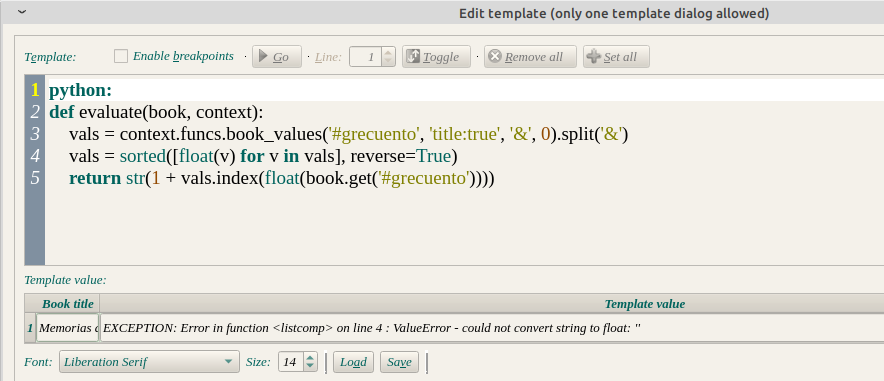Viewport: 884px width, 381px height.
Task: Click the X icon on Remove all
Action: point(495,56)
